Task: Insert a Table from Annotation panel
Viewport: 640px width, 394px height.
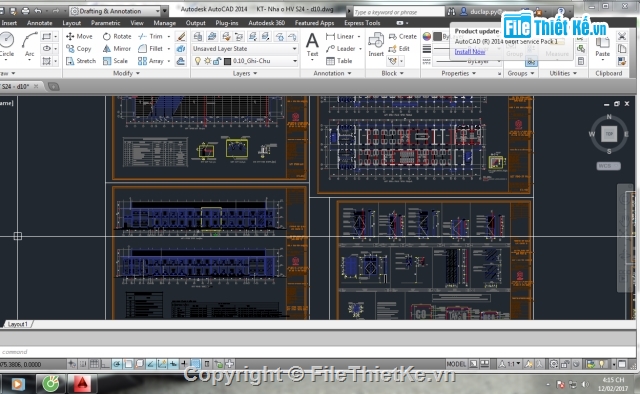Action: pos(339,61)
